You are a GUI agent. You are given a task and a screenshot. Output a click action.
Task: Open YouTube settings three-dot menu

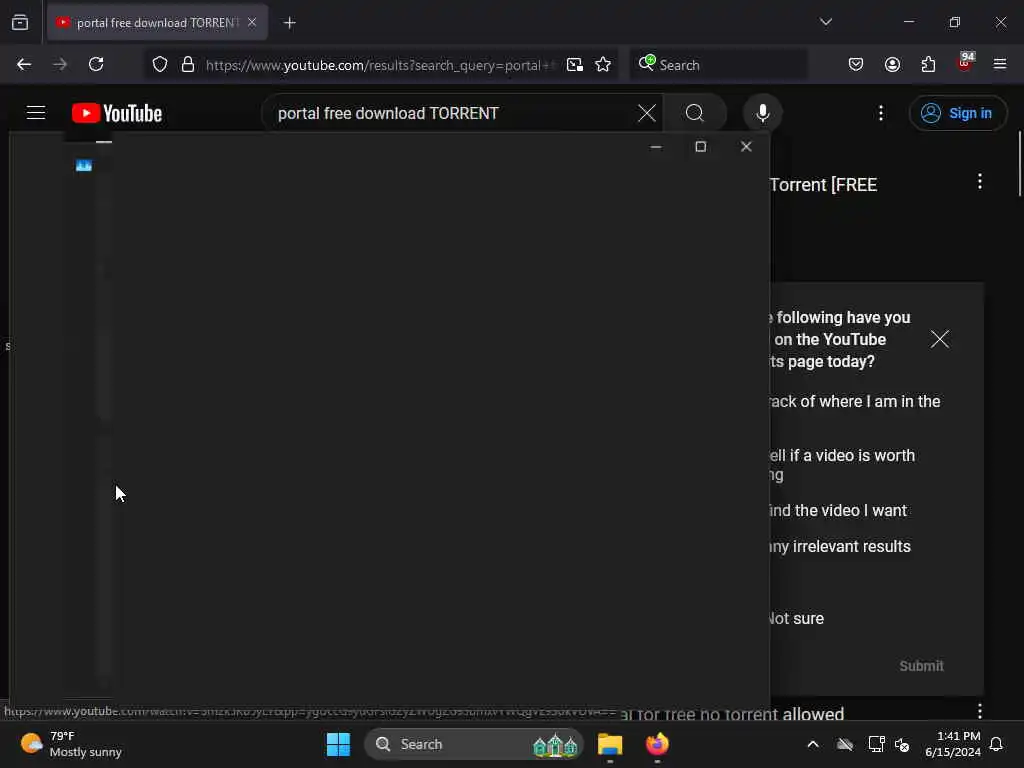(x=881, y=113)
